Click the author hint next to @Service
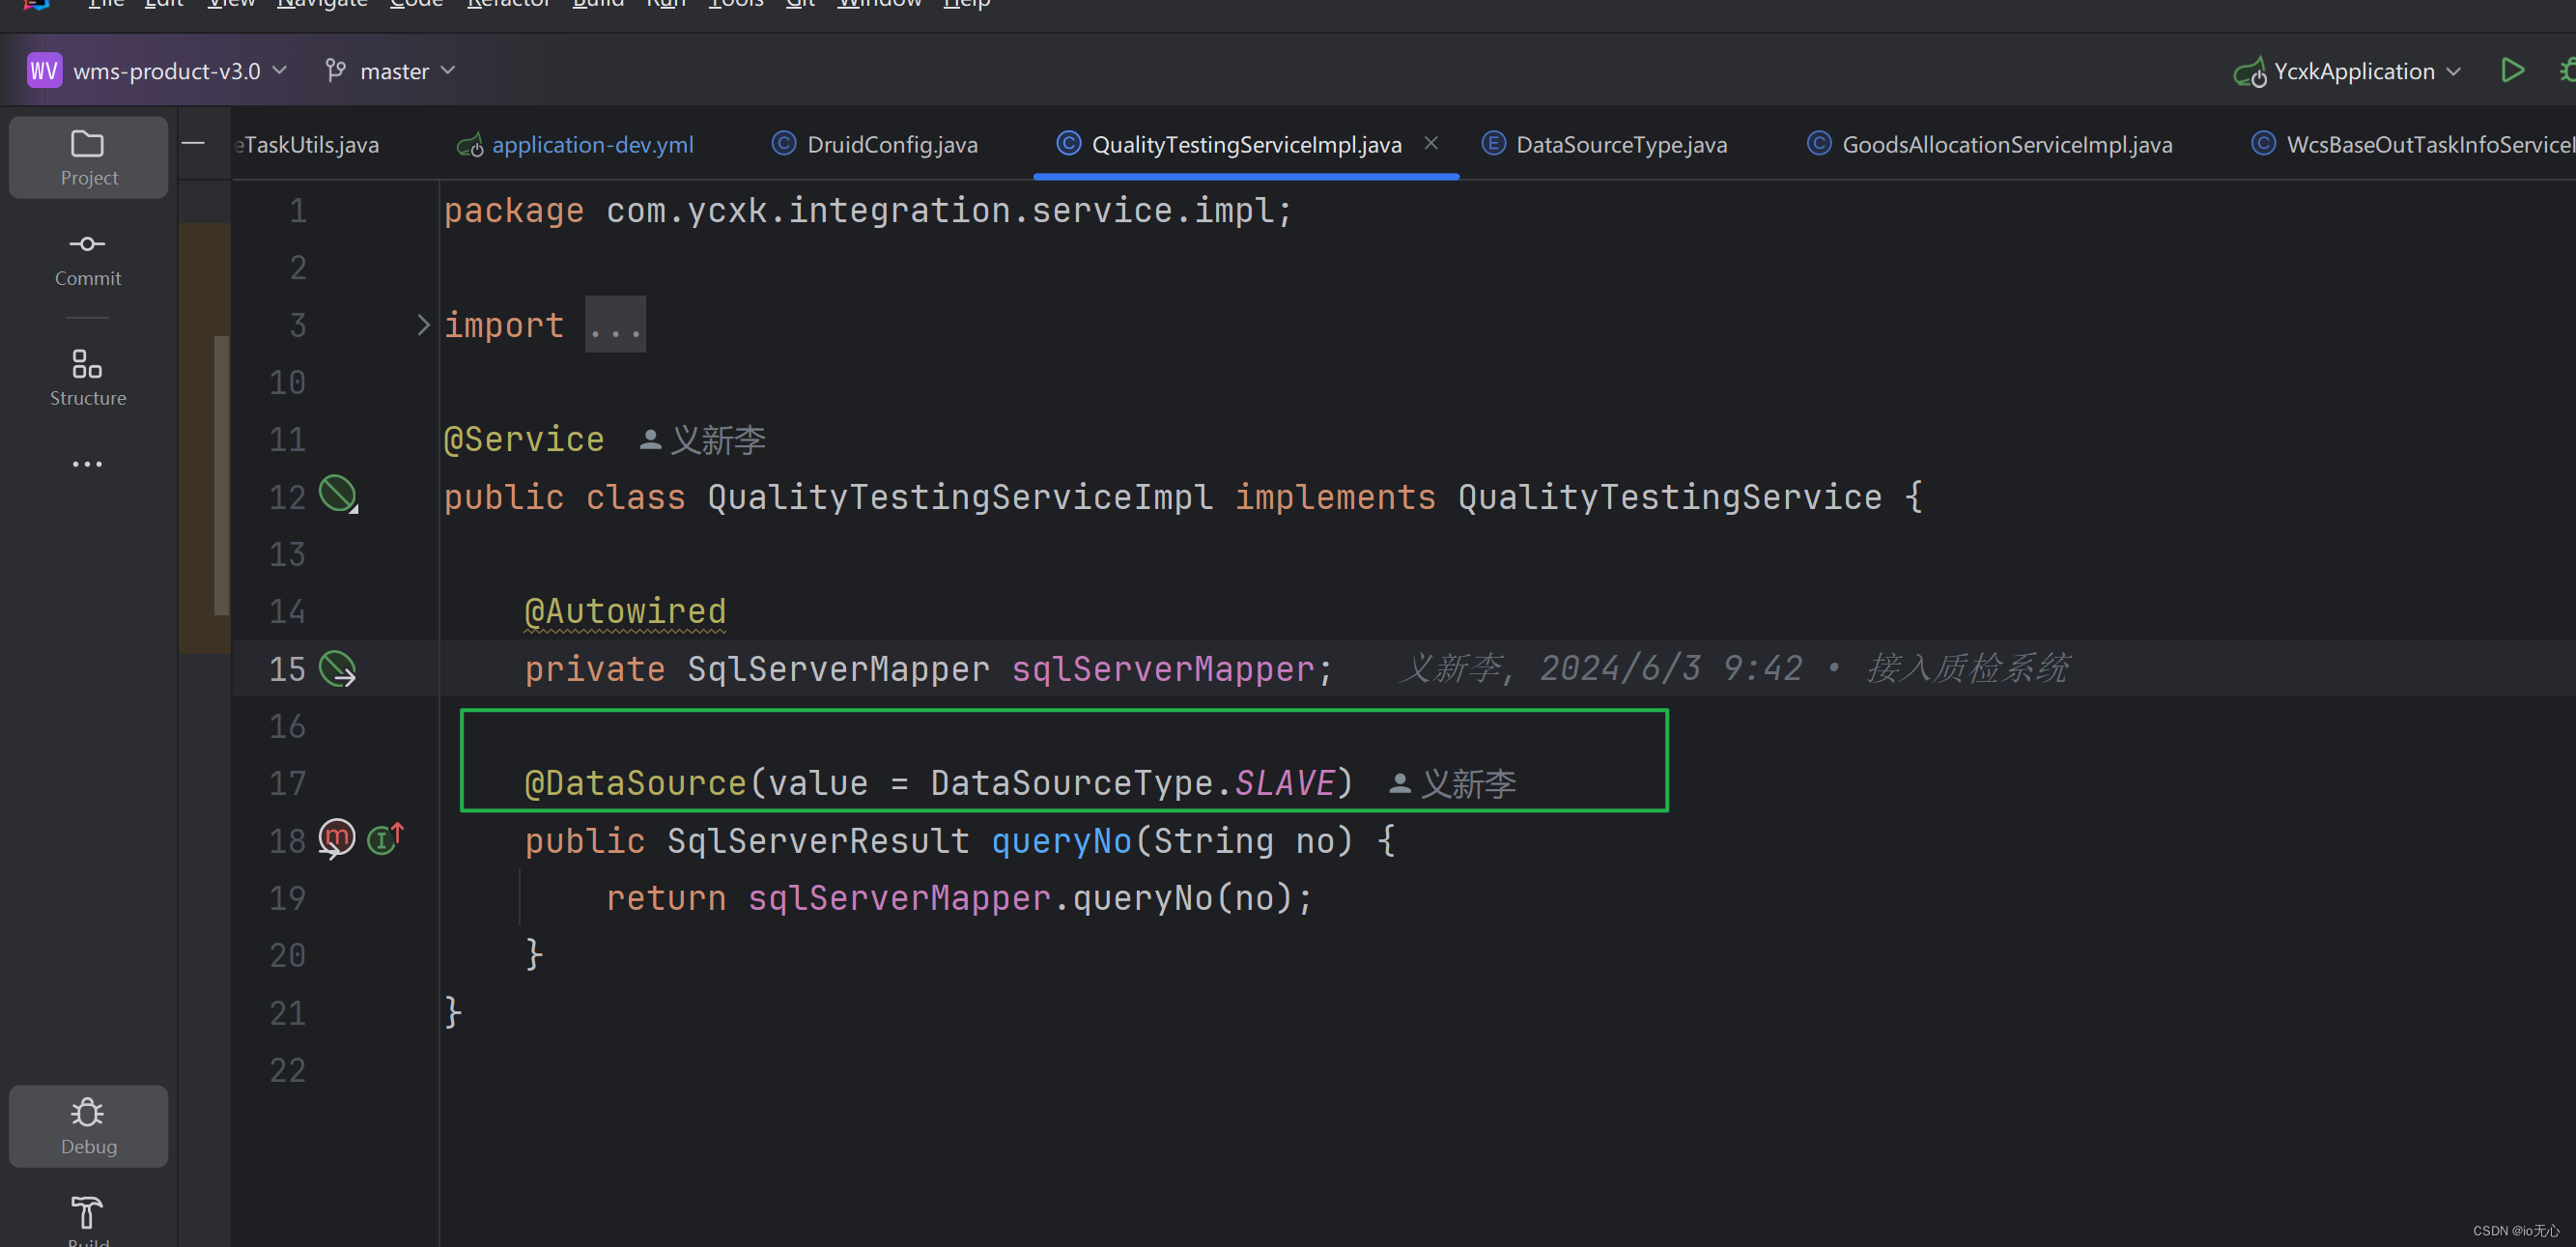 pos(702,440)
